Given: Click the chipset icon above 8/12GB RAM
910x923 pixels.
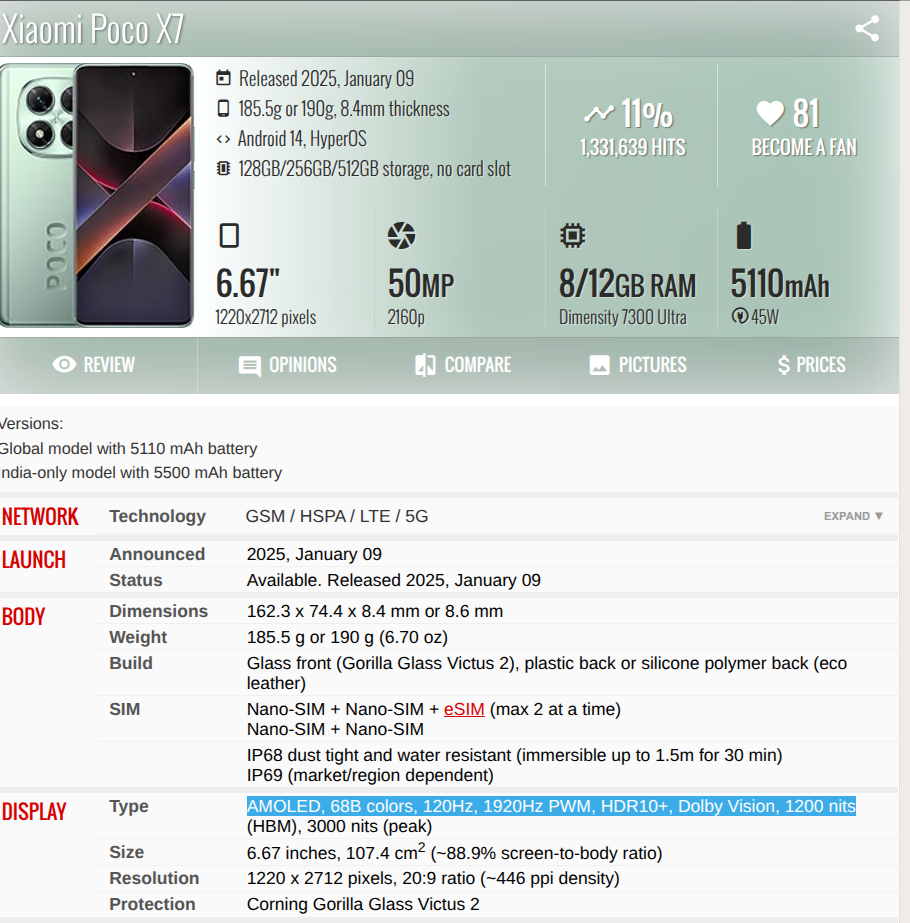Looking at the screenshot, I should tap(572, 235).
